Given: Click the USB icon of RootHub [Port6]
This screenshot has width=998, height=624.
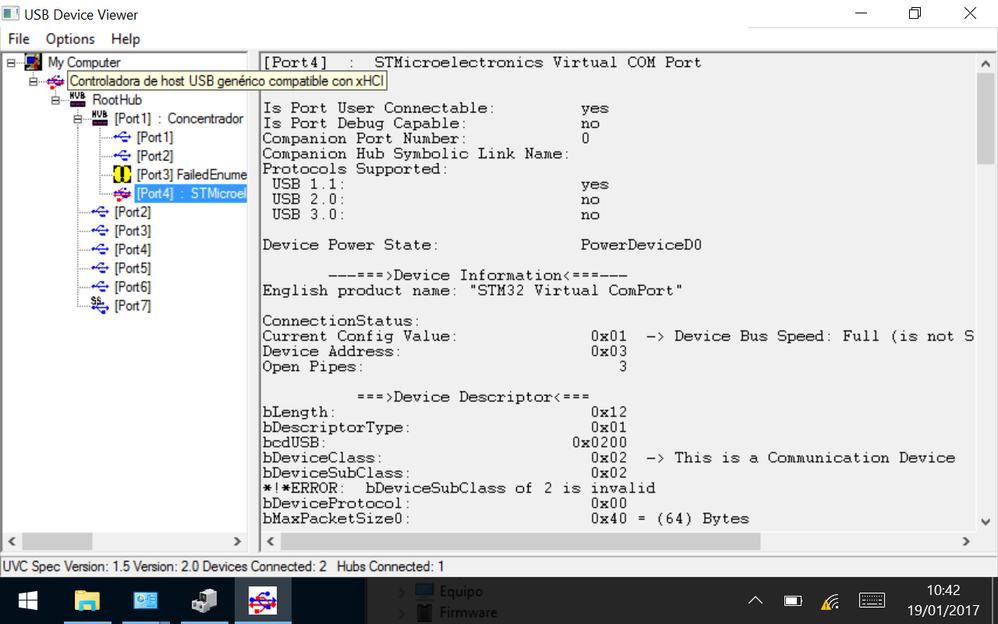Looking at the screenshot, I should click(100, 287).
